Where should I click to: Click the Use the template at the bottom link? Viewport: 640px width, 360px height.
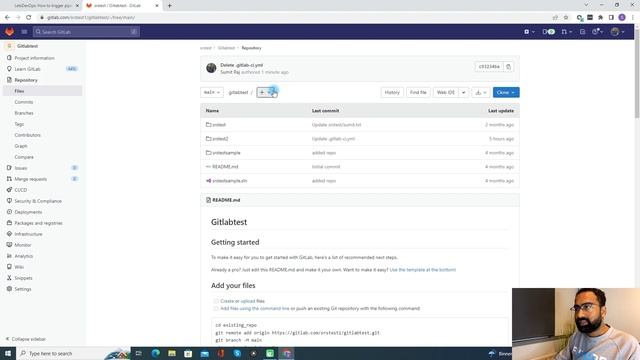click(x=423, y=270)
